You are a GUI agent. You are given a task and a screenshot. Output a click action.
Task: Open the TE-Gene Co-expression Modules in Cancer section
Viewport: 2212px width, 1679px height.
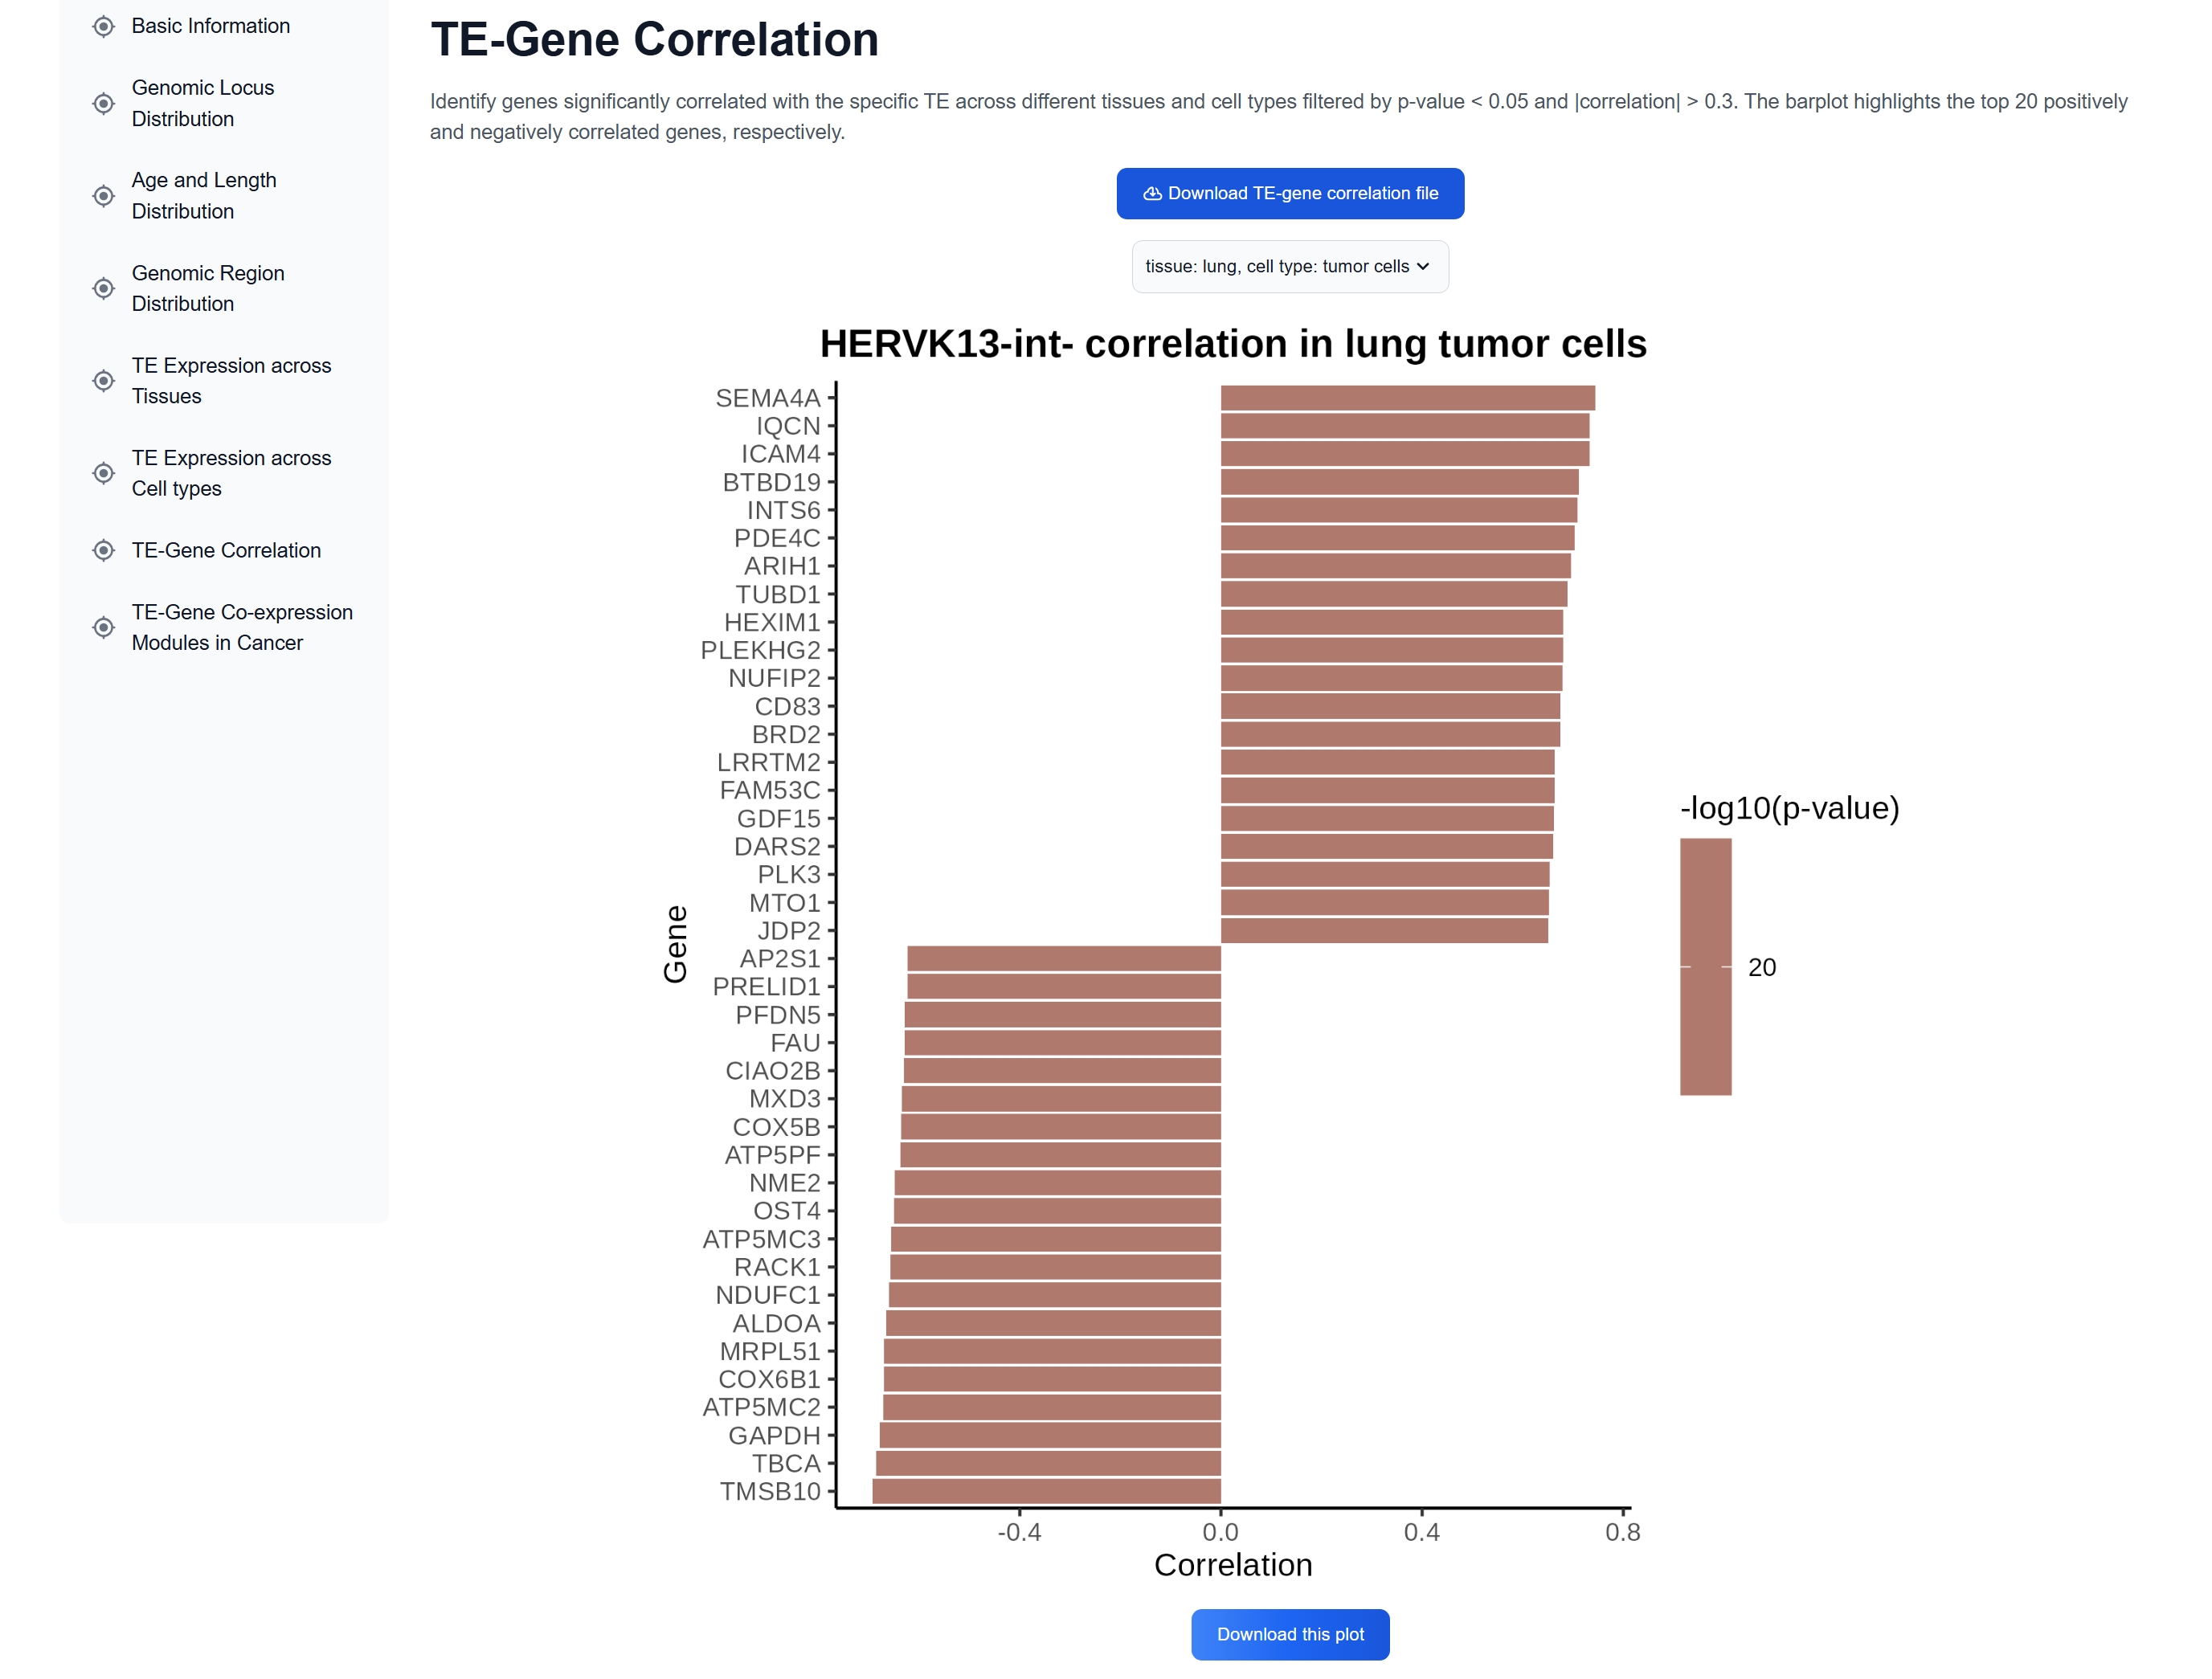pyautogui.click(x=242, y=627)
